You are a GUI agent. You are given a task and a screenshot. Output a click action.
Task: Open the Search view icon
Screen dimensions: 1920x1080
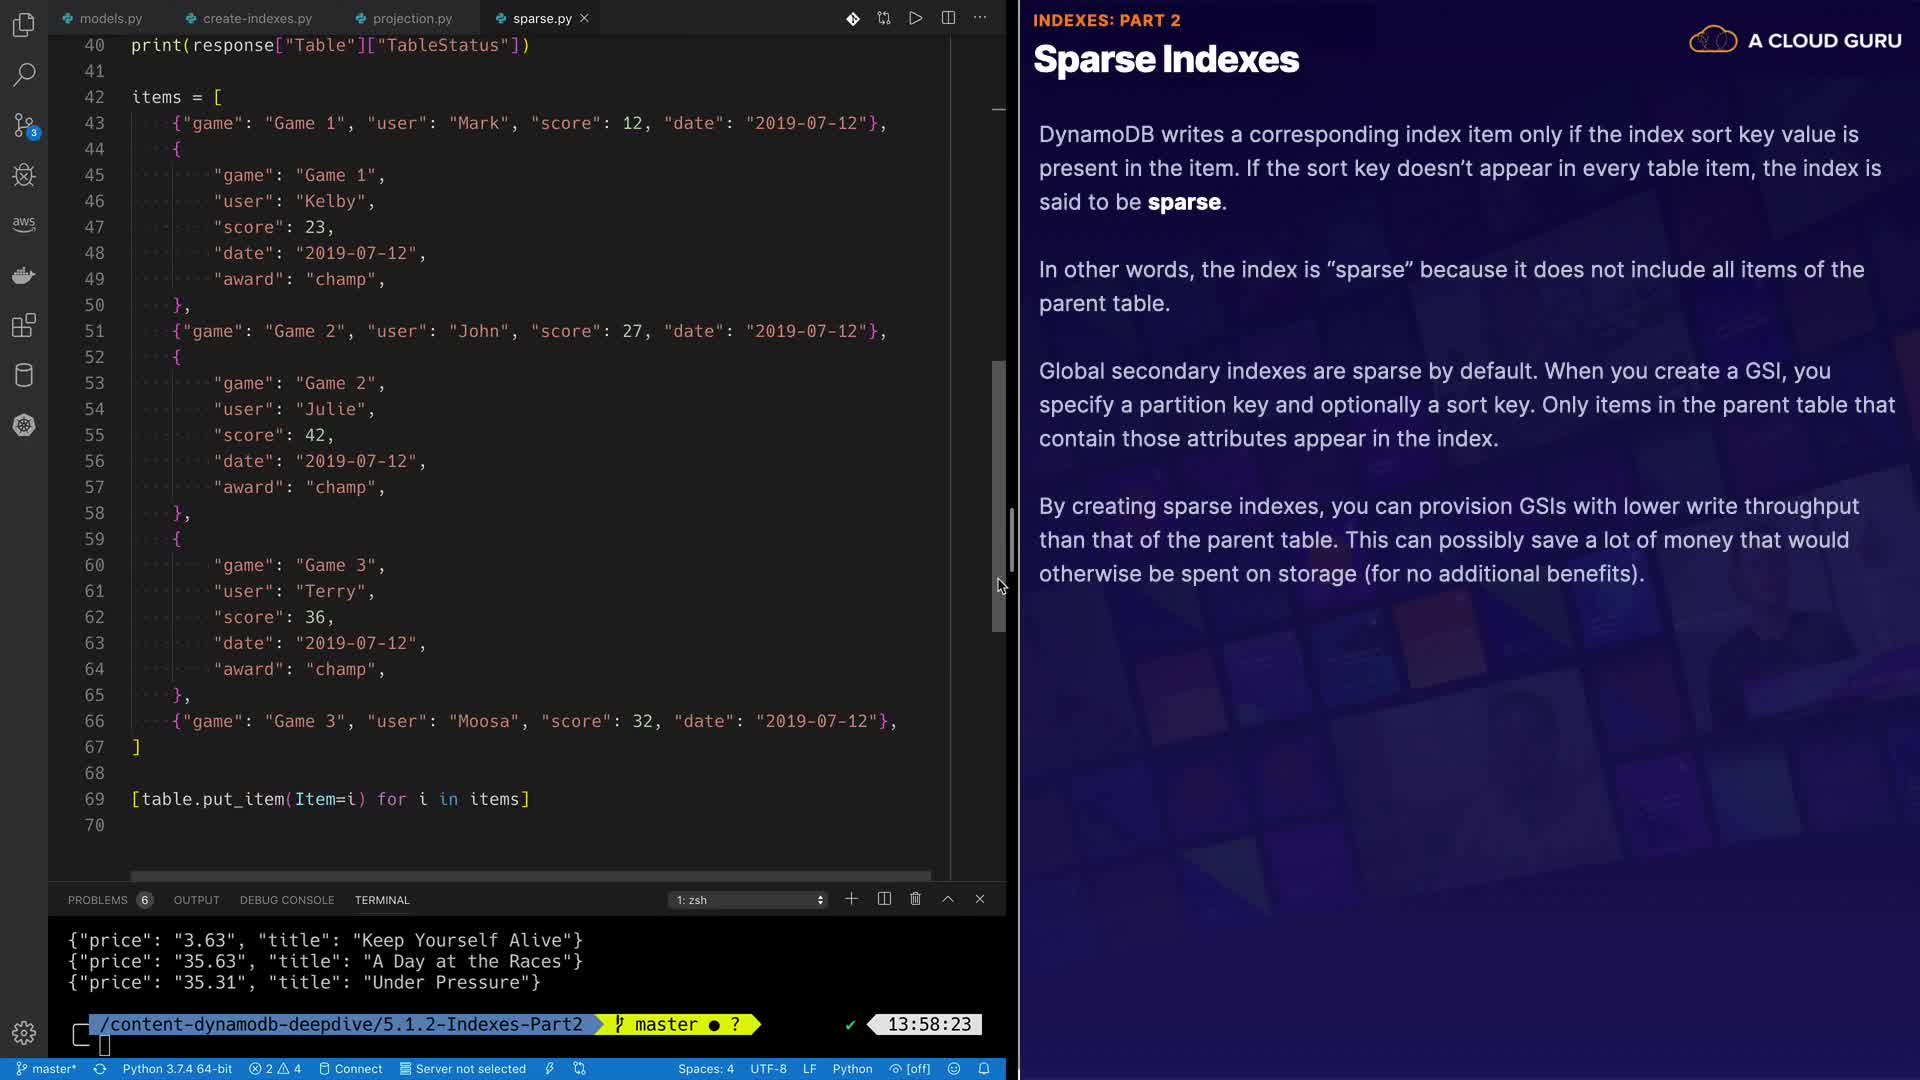pyautogui.click(x=24, y=75)
